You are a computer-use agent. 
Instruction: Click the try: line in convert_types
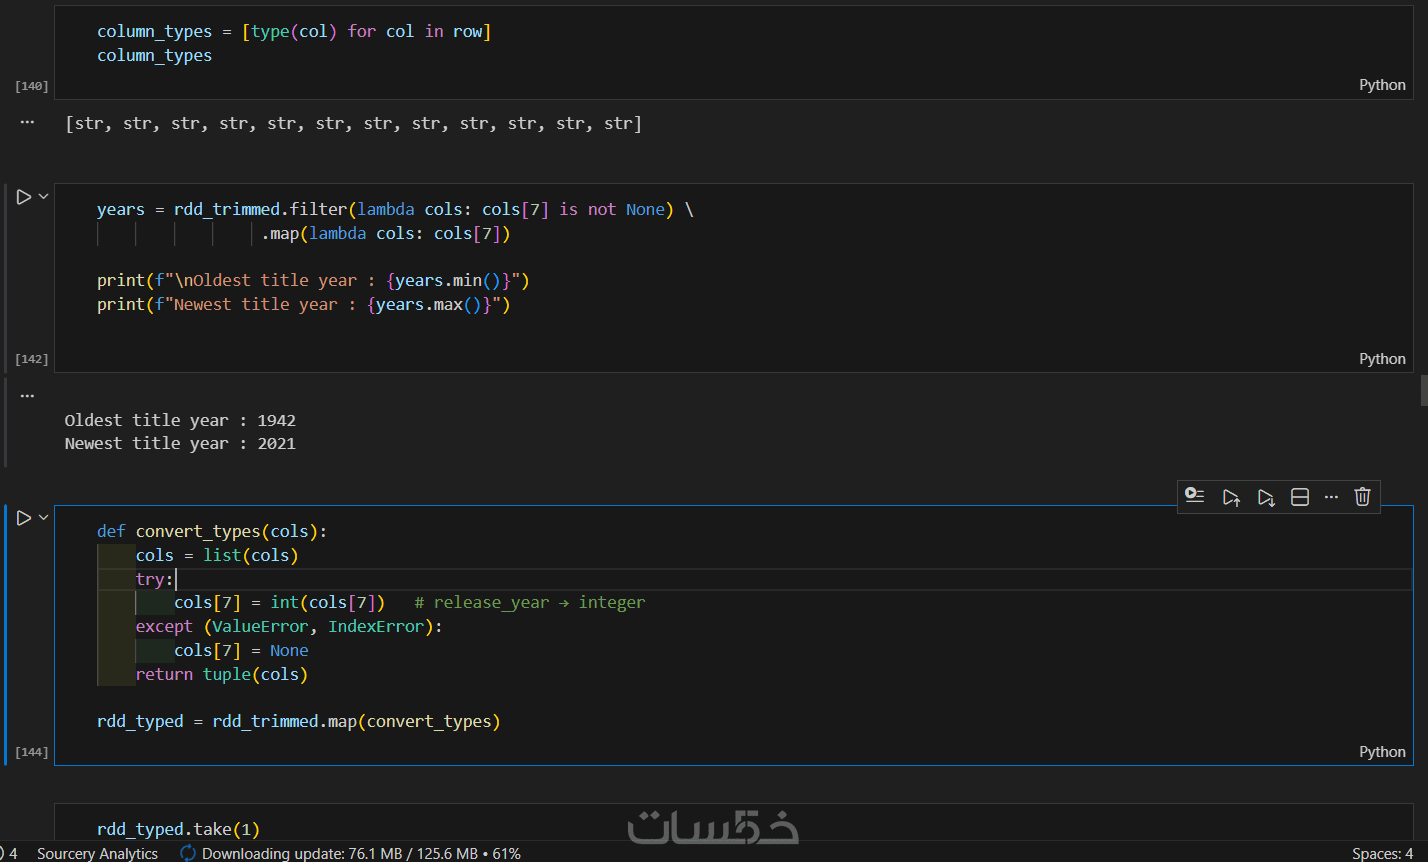coord(155,579)
